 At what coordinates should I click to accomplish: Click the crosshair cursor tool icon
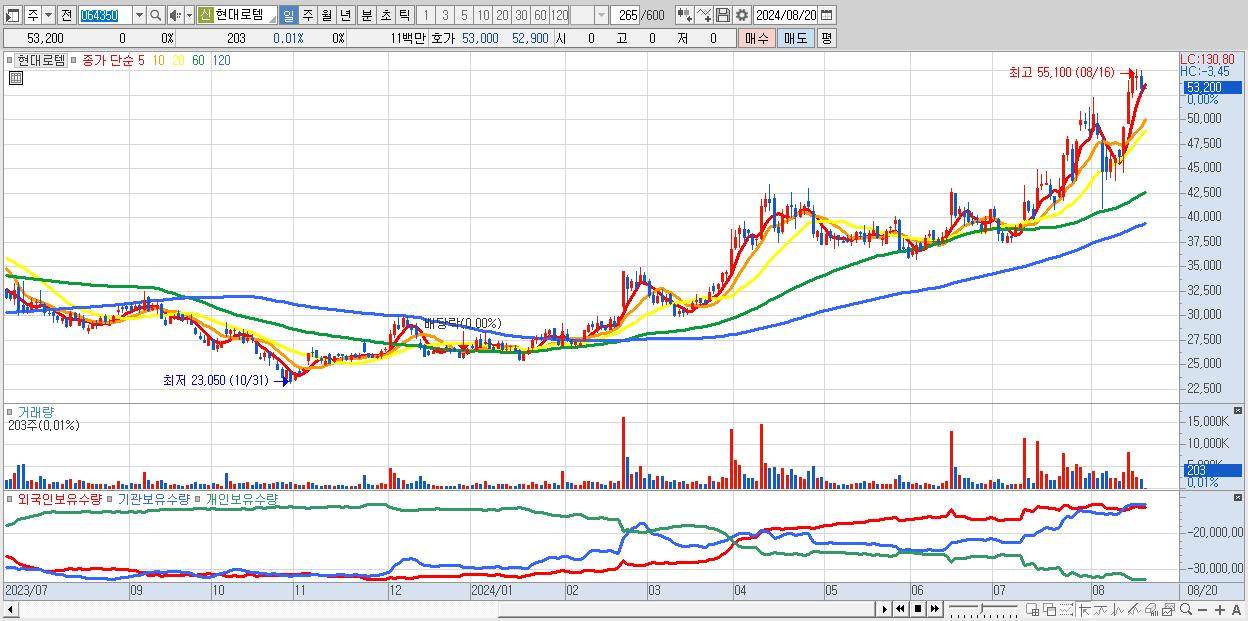(1084, 610)
